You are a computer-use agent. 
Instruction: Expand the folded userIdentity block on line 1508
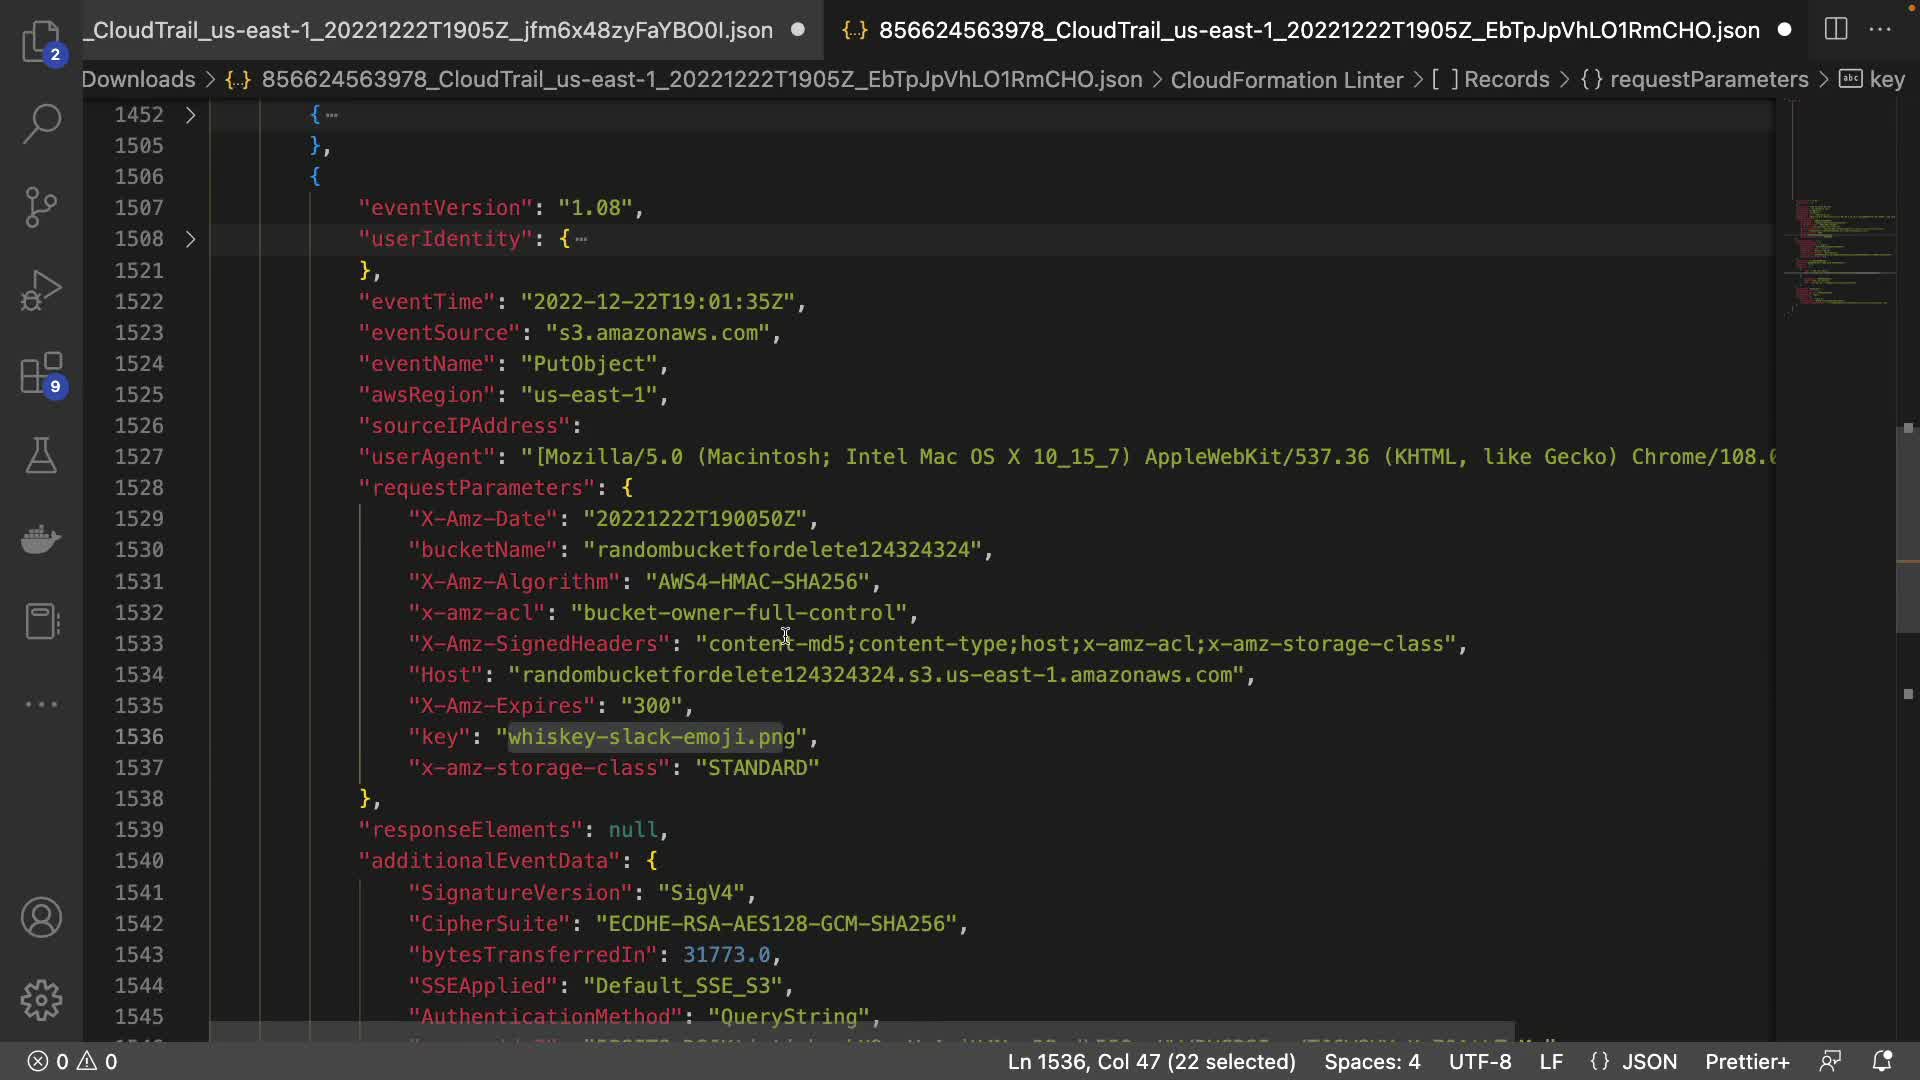[190, 239]
